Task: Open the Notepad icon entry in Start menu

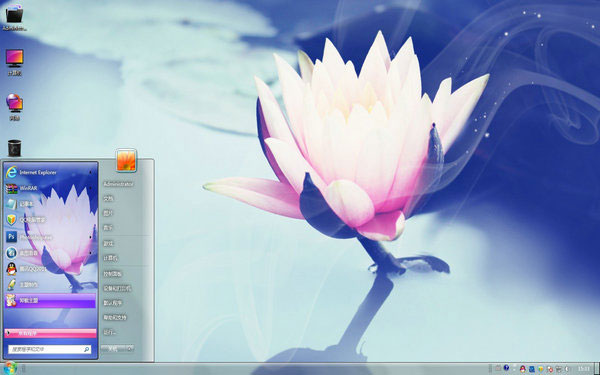Action: click(x=51, y=204)
